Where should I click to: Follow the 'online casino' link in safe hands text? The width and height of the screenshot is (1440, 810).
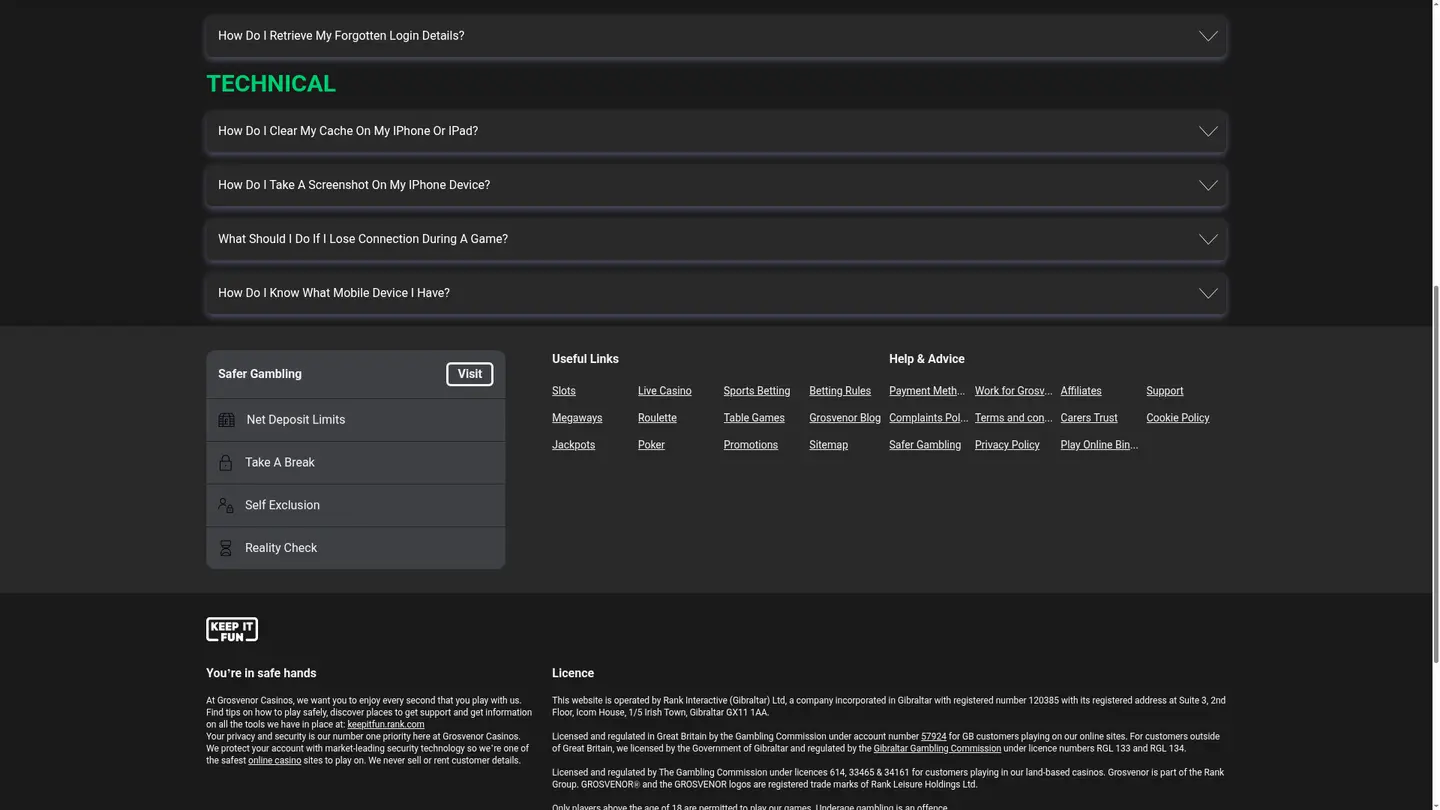click(275, 761)
